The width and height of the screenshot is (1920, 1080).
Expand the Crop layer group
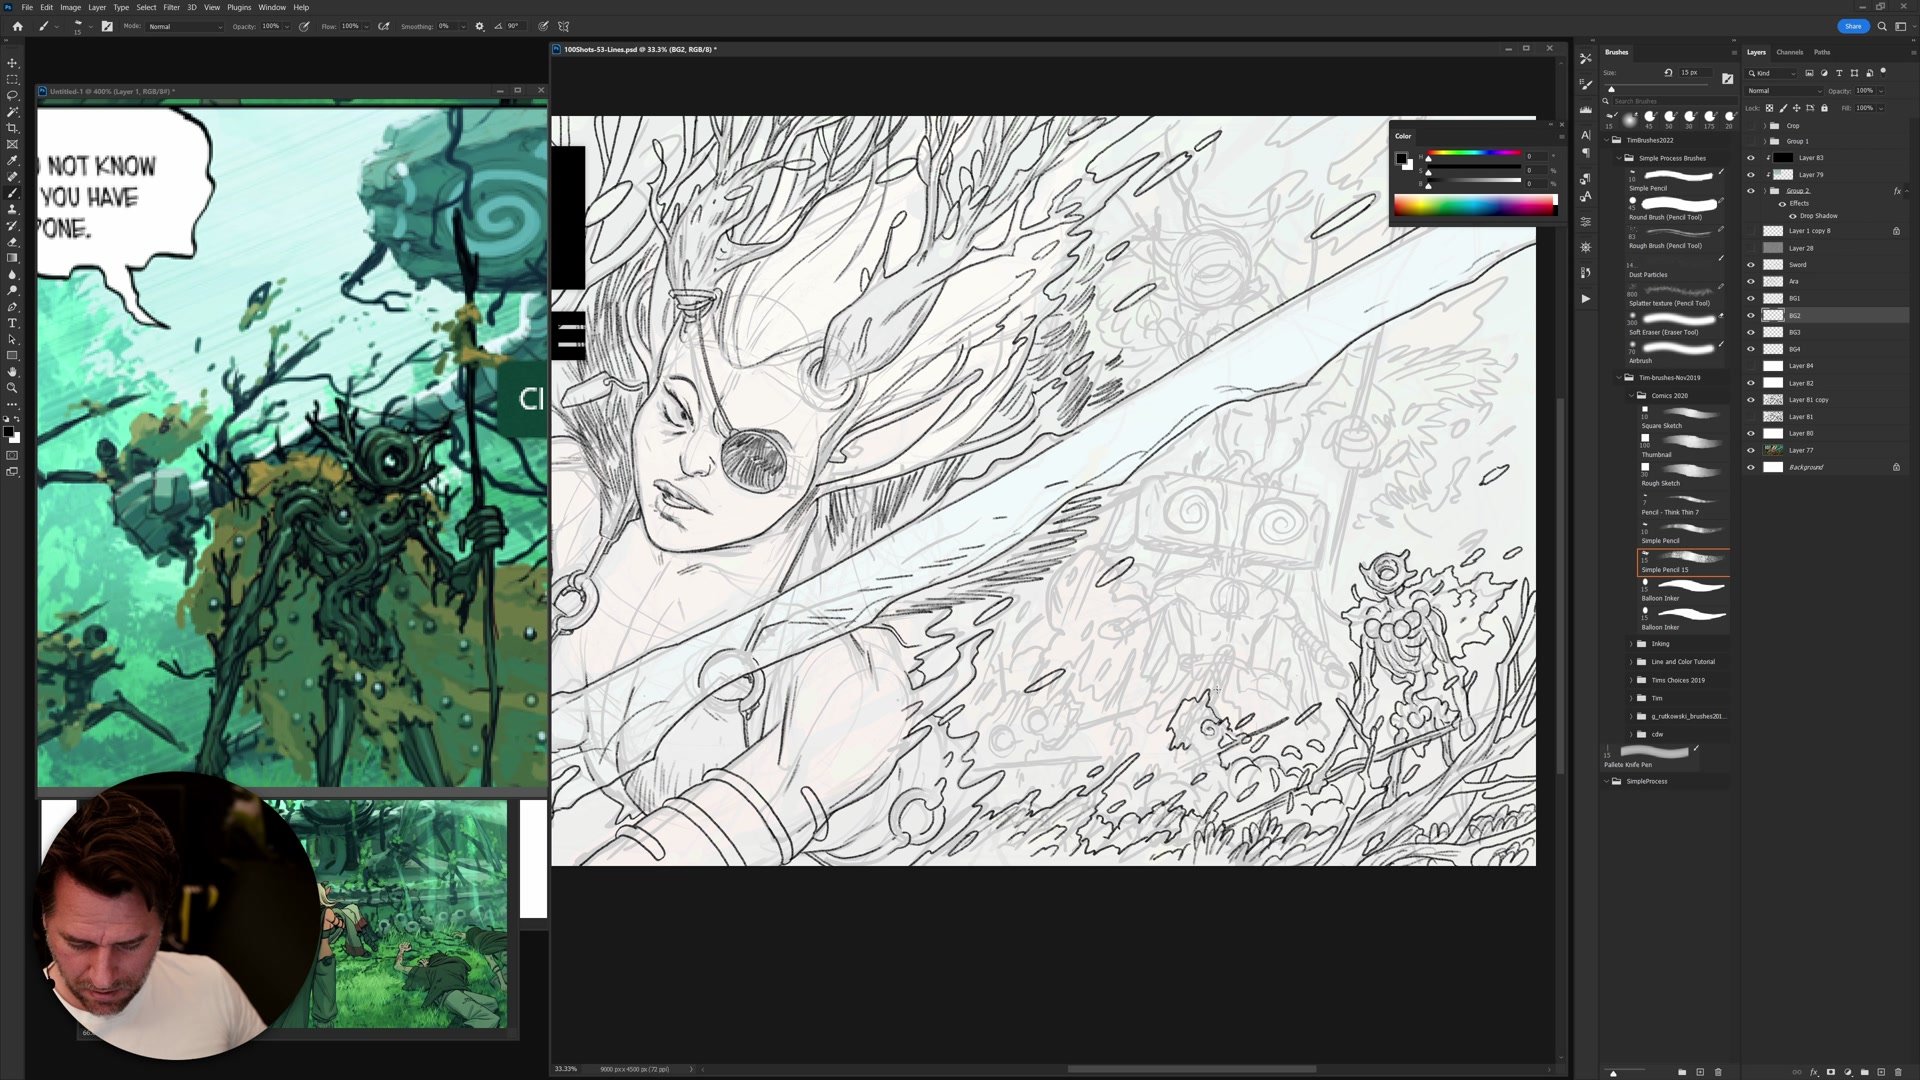[x=1765, y=126]
